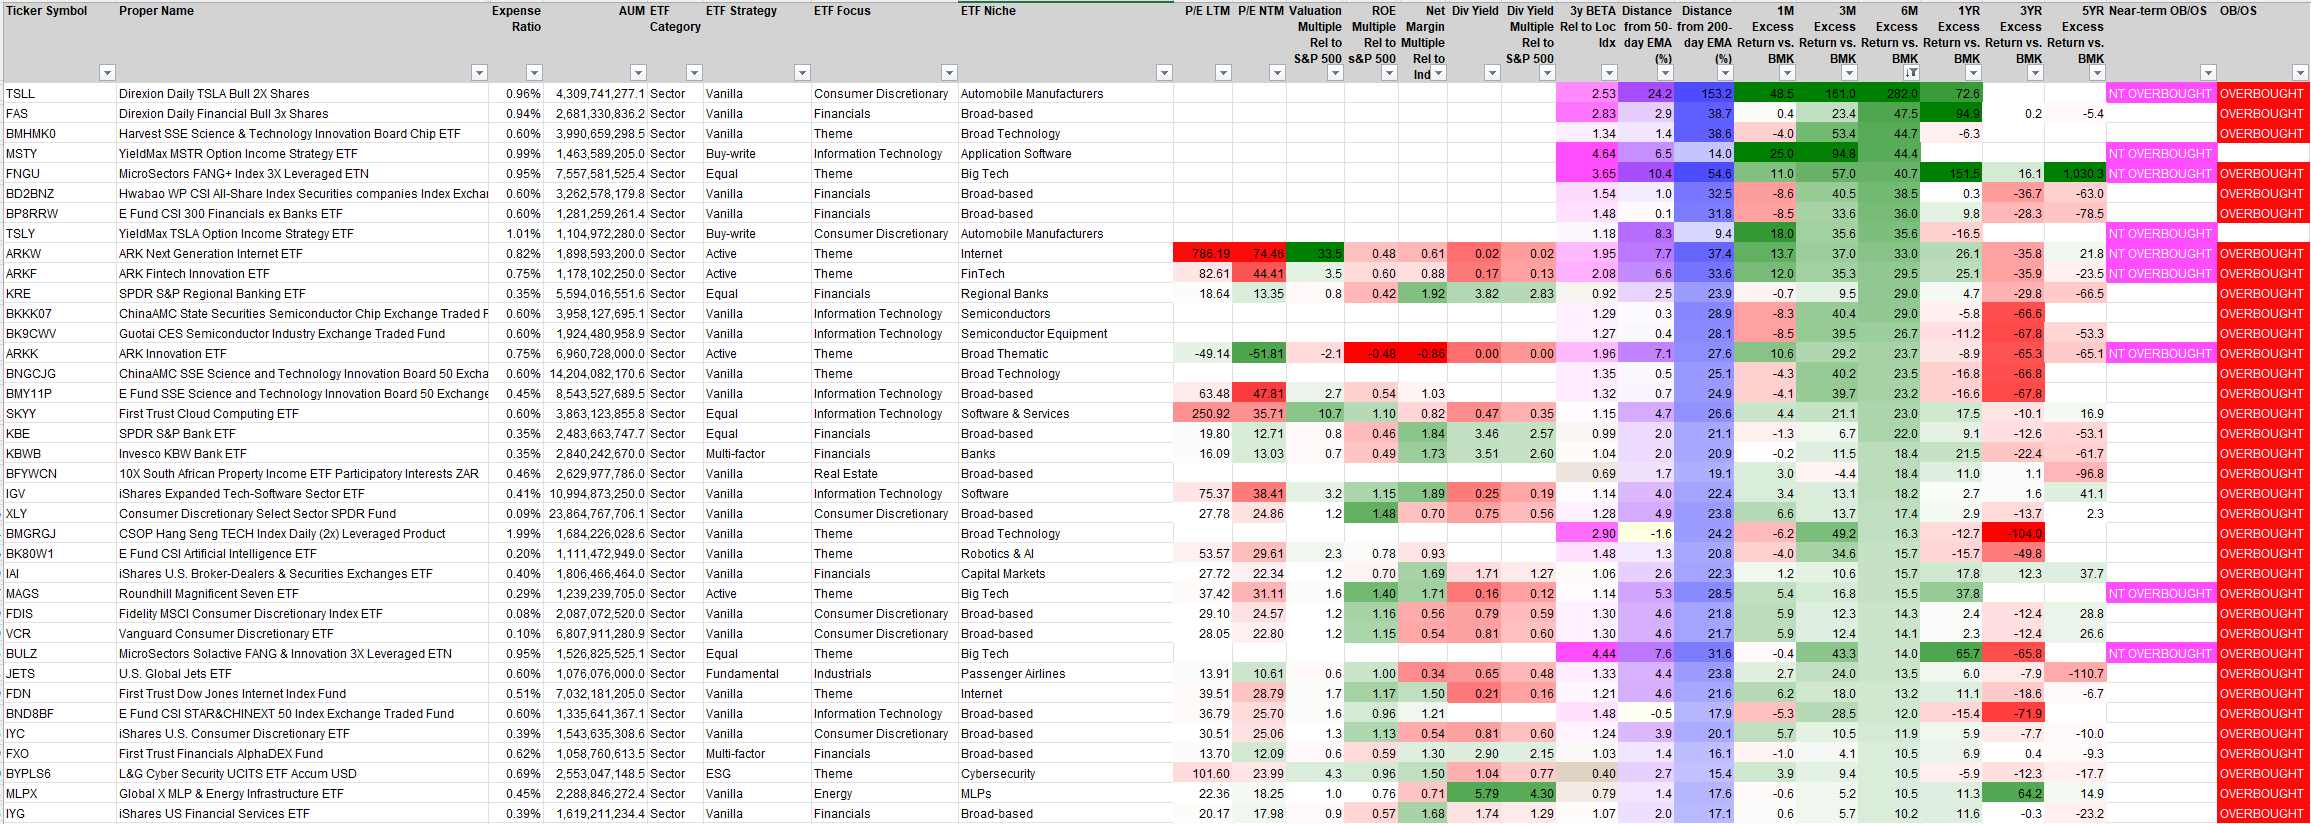This screenshot has width=2311, height=824.
Task: Click the 1,030.3 5YR excess return cell
Action: point(2075,174)
